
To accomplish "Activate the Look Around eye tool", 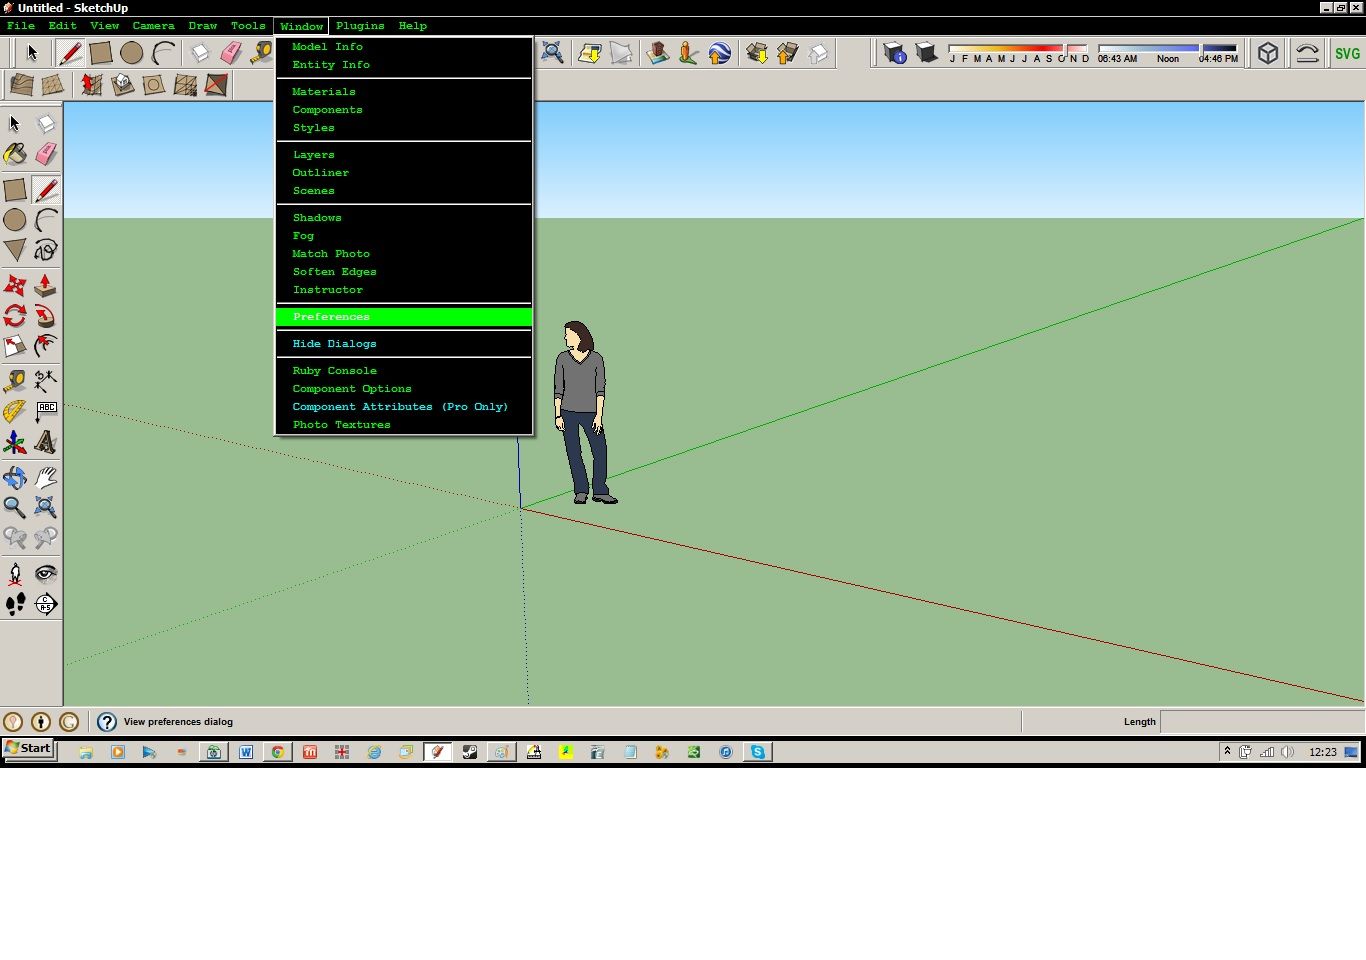I will click(x=46, y=573).
